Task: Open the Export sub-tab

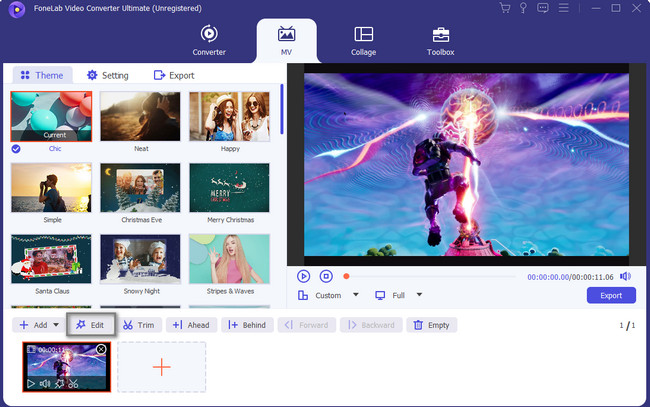Action: (174, 75)
